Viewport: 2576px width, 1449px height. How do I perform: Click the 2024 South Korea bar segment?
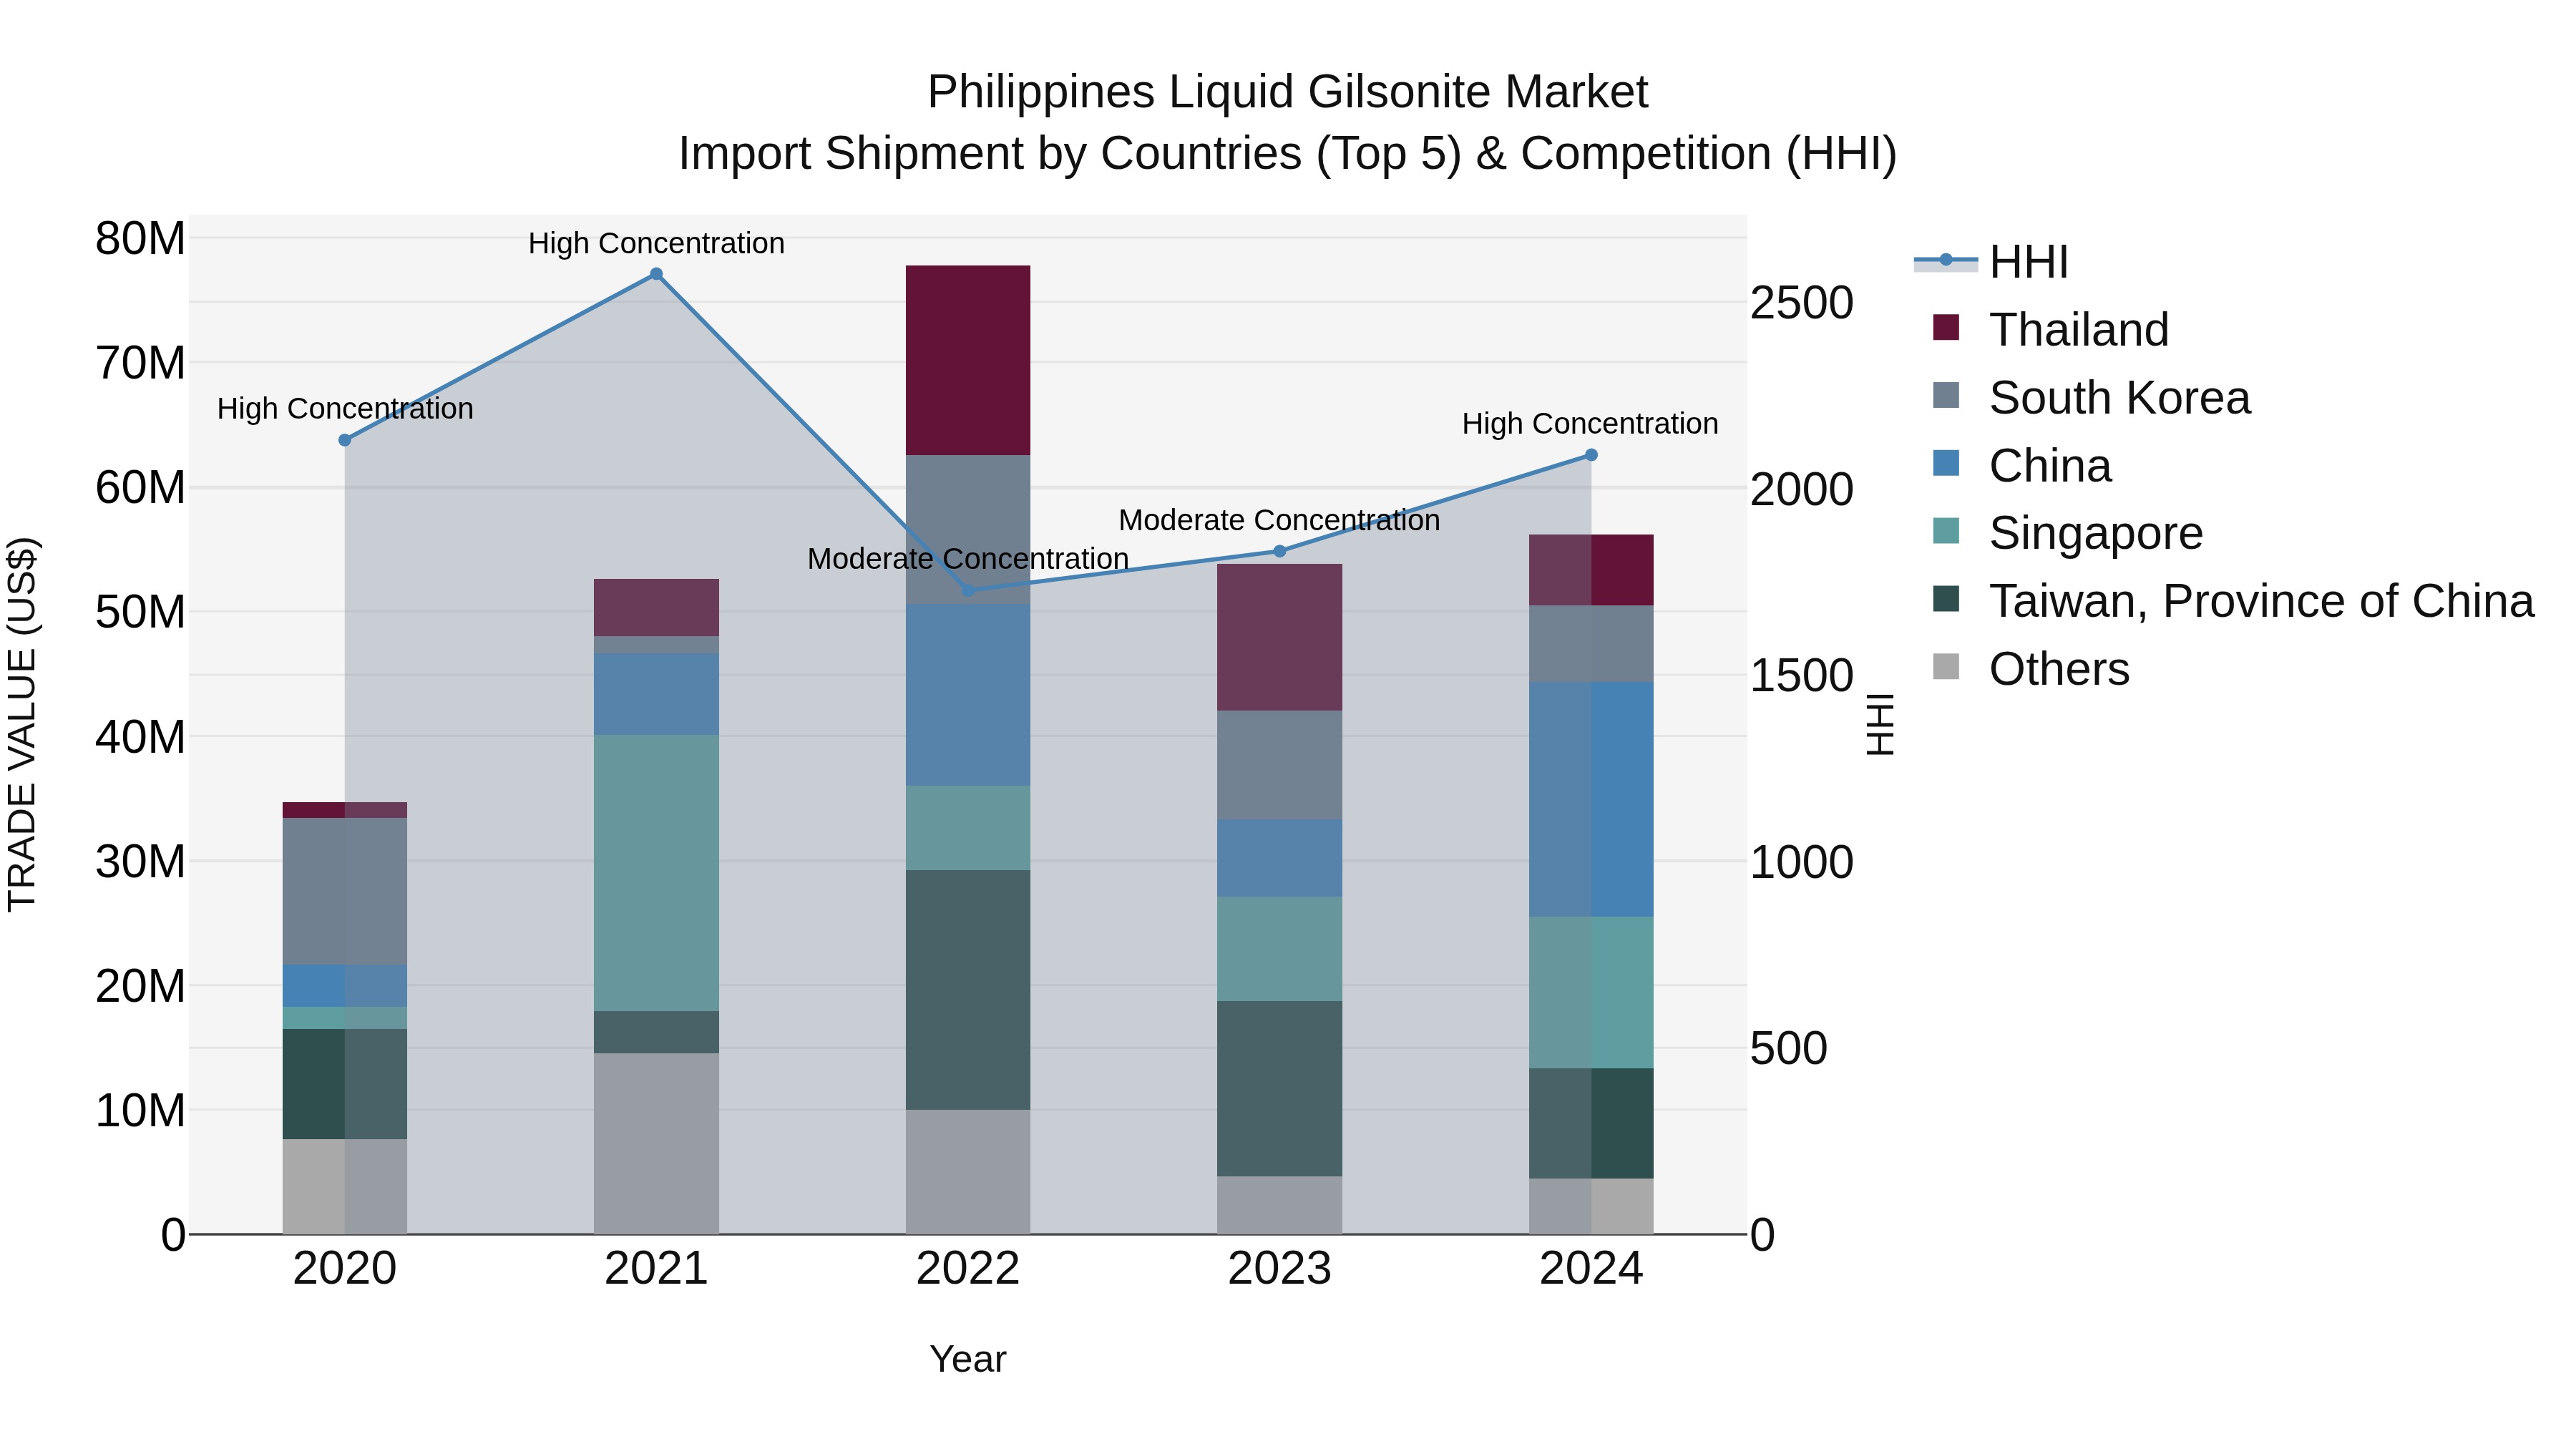pos(1591,644)
